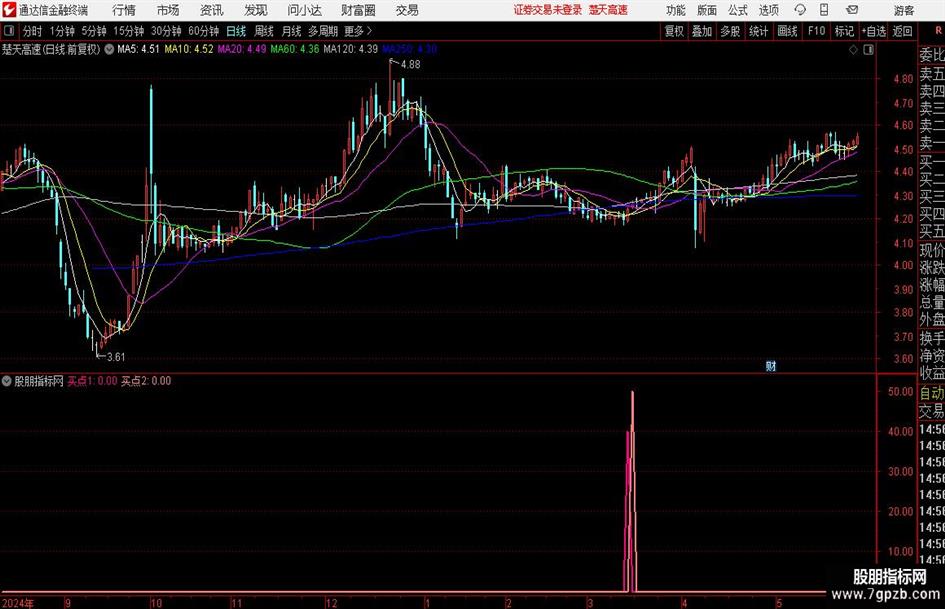
Task: Click the 叠加 overlay toolbar button
Action: click(x=702, y=31)
